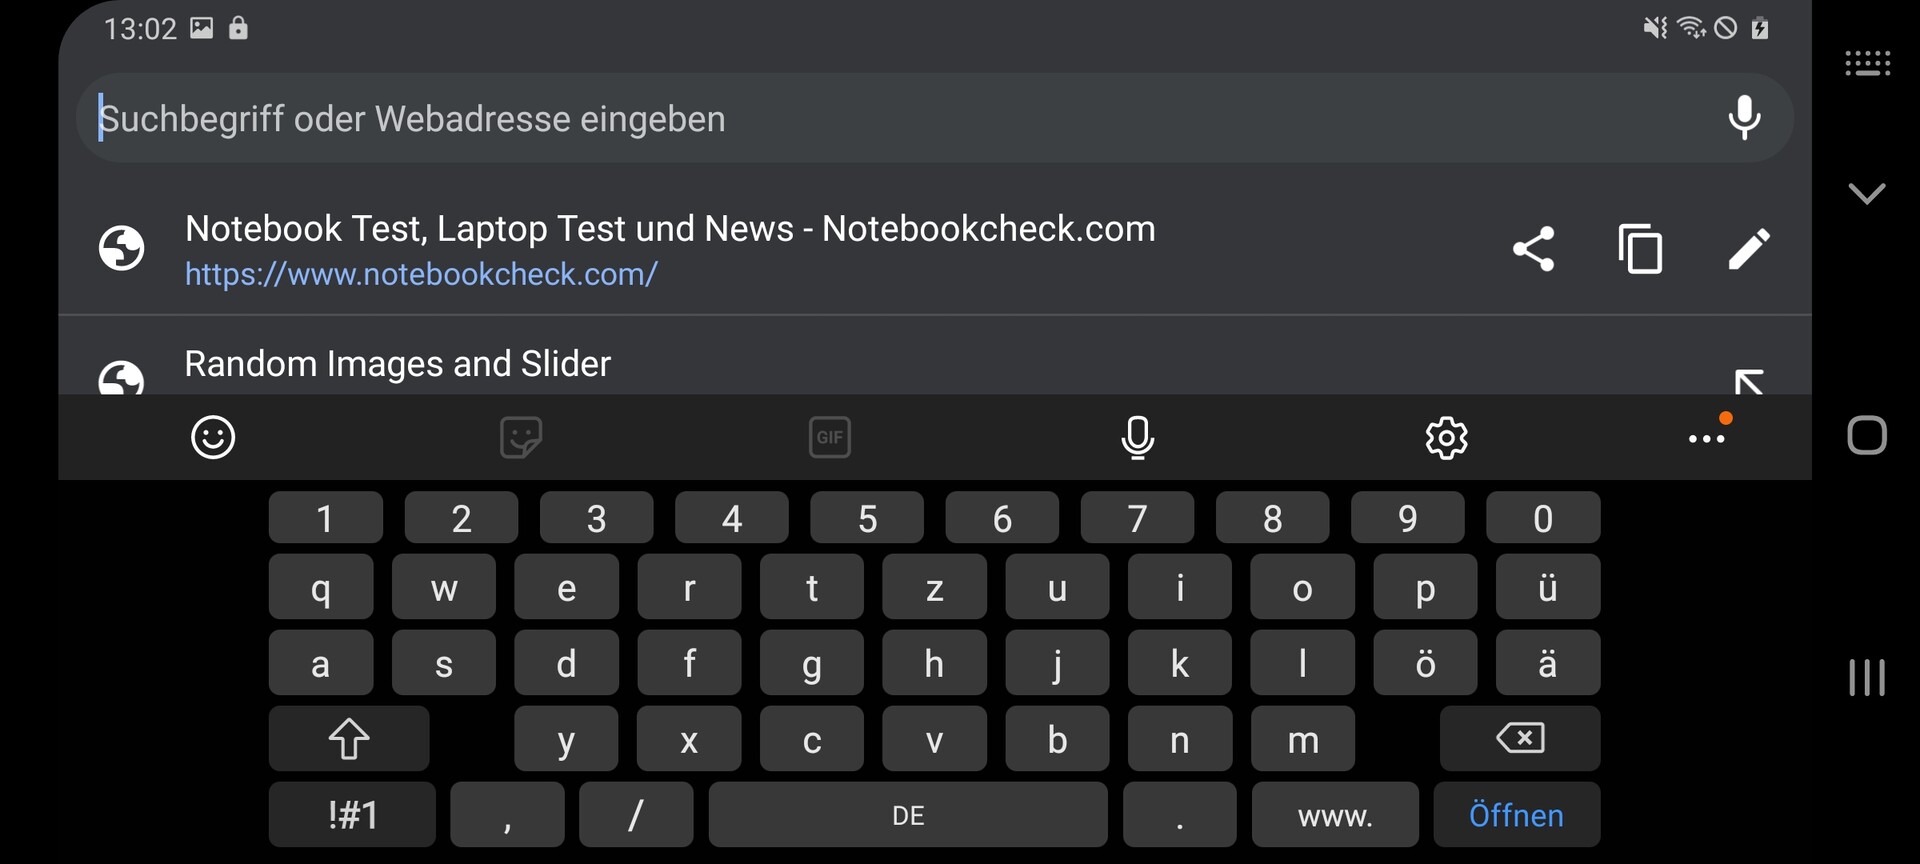This screenshot has width=1920, height=864.
Task: Open the GIF keyboard panel
Action: click(830, 437)
